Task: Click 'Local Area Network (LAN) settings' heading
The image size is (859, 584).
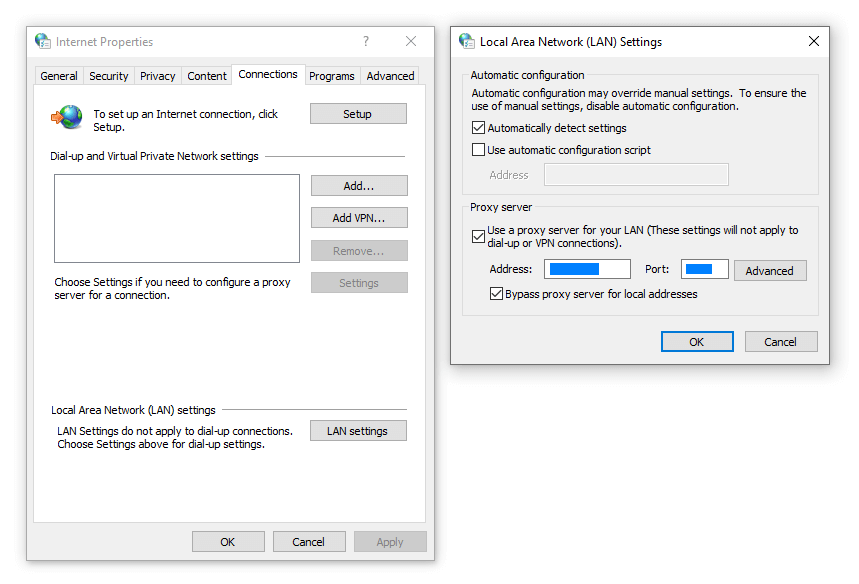Action: click(x=133, y=410)
